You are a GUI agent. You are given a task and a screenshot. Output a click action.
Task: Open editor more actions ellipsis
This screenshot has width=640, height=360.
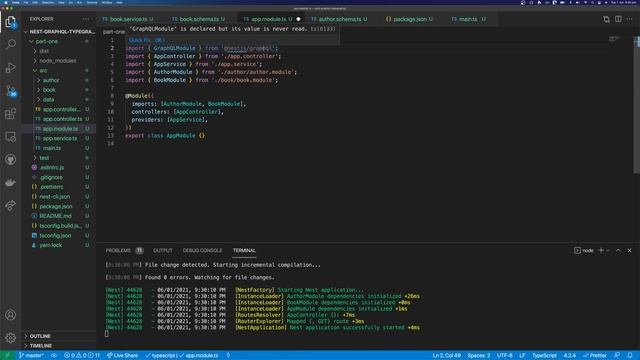629,19
